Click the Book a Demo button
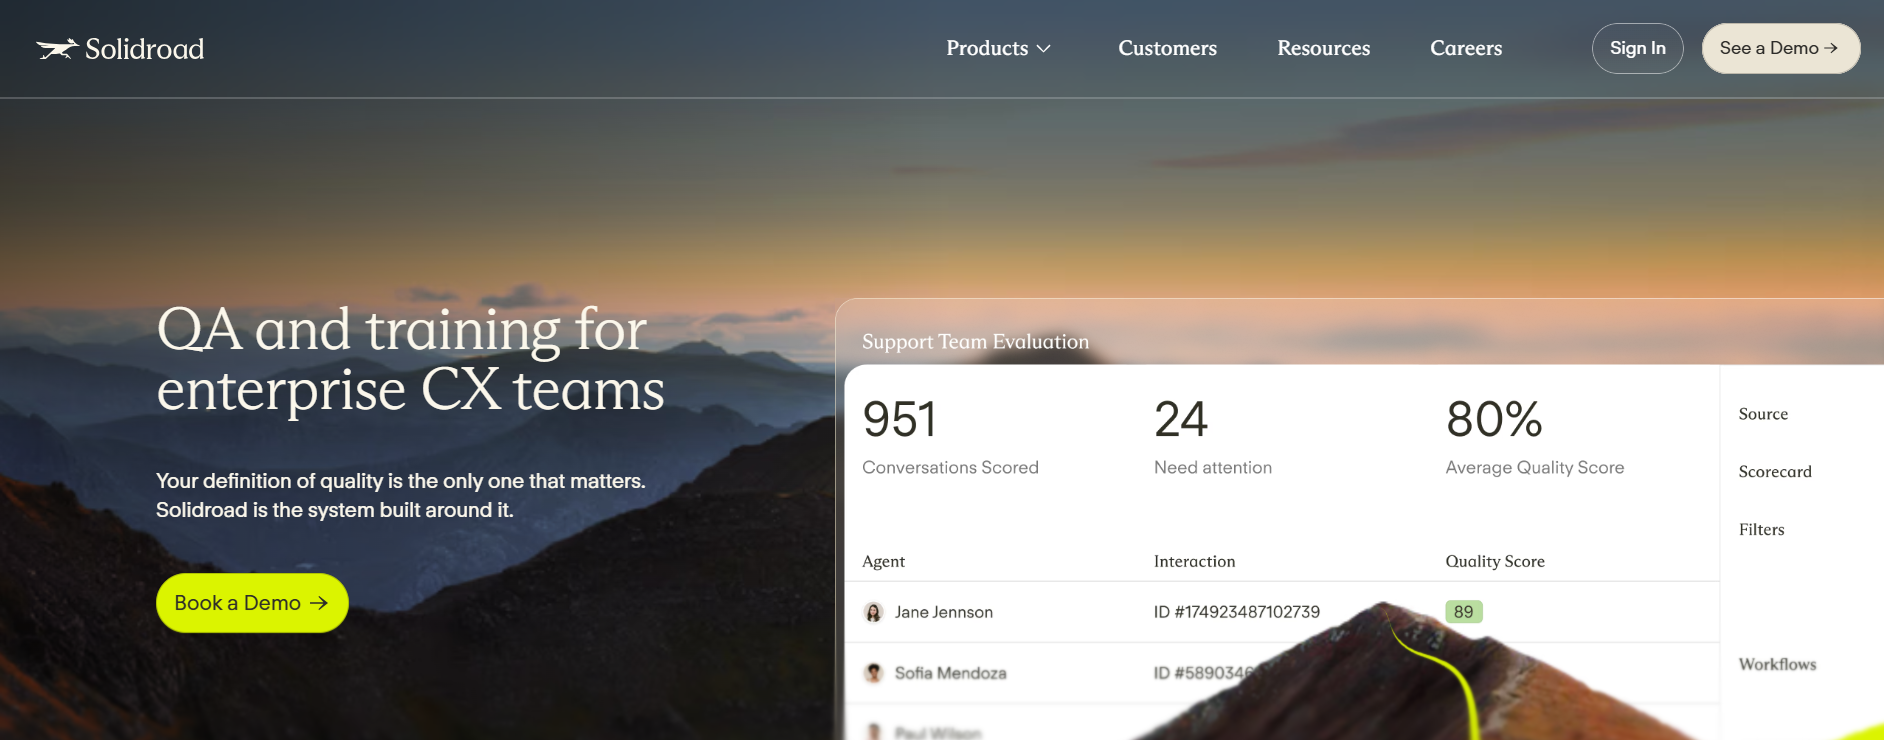 click(x=252, y=603)
